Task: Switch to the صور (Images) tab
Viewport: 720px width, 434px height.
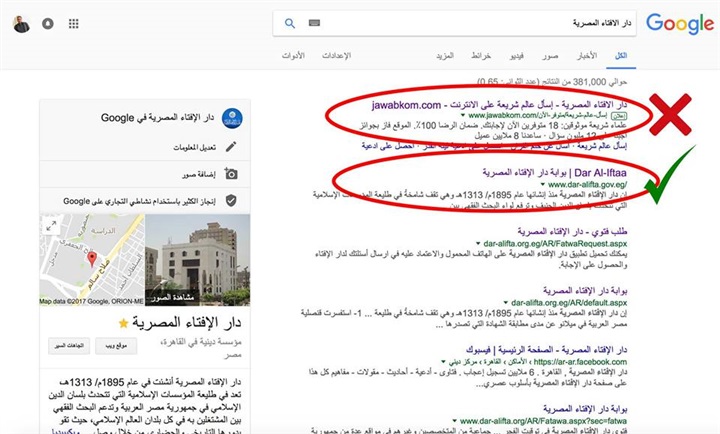Action: [550, 56]
